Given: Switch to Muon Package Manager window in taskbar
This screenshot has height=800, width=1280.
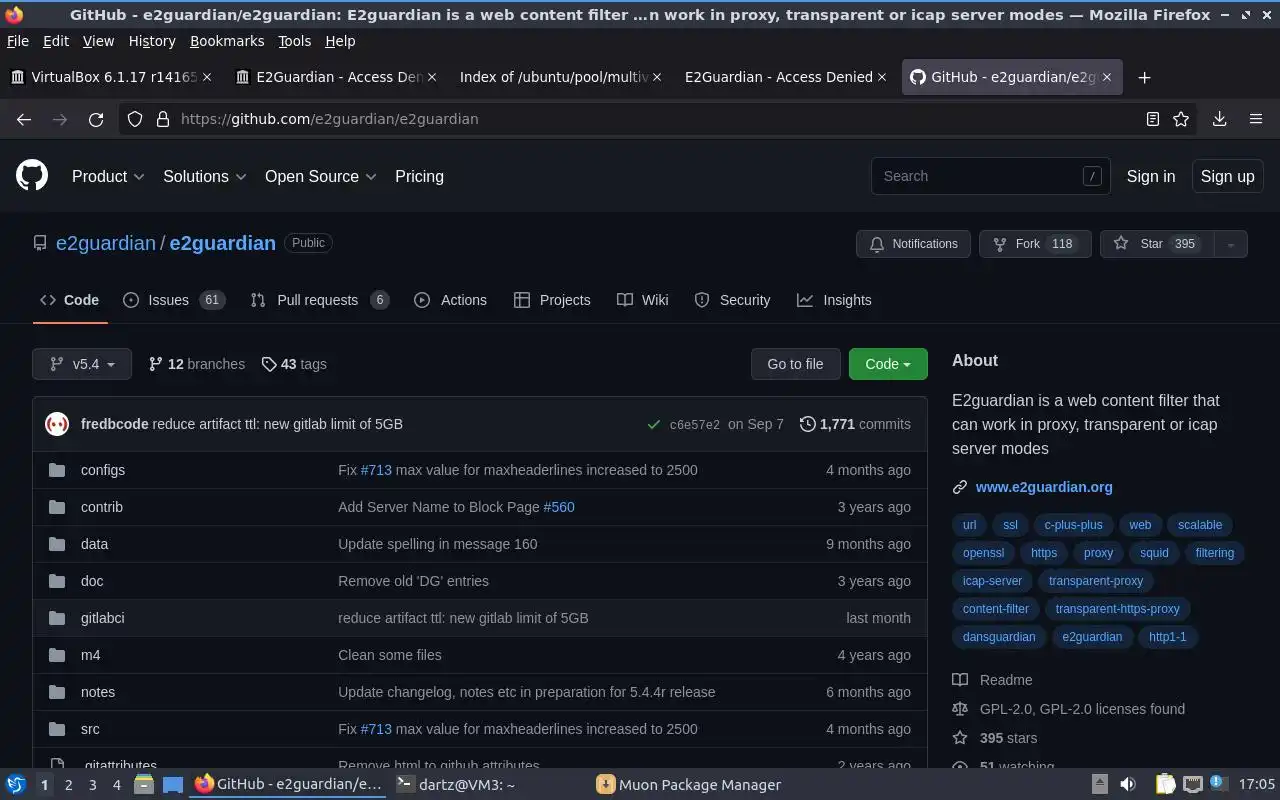Looking at the screenshot, I should 688,785.
